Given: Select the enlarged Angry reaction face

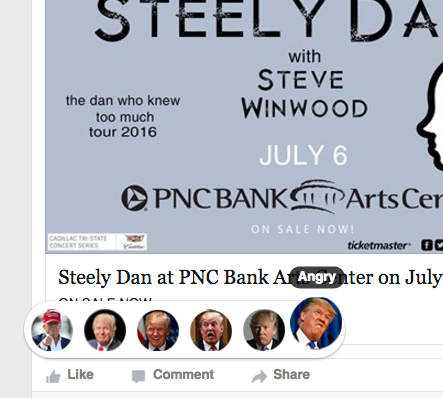Looking at the screenshot, I should (x=316, y=323).
